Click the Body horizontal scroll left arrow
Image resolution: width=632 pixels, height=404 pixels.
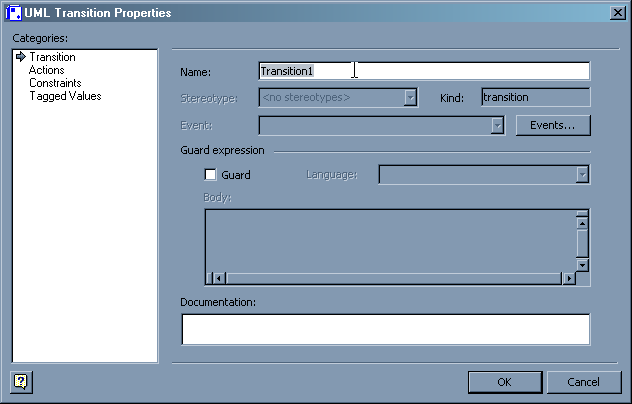point(213,278)
